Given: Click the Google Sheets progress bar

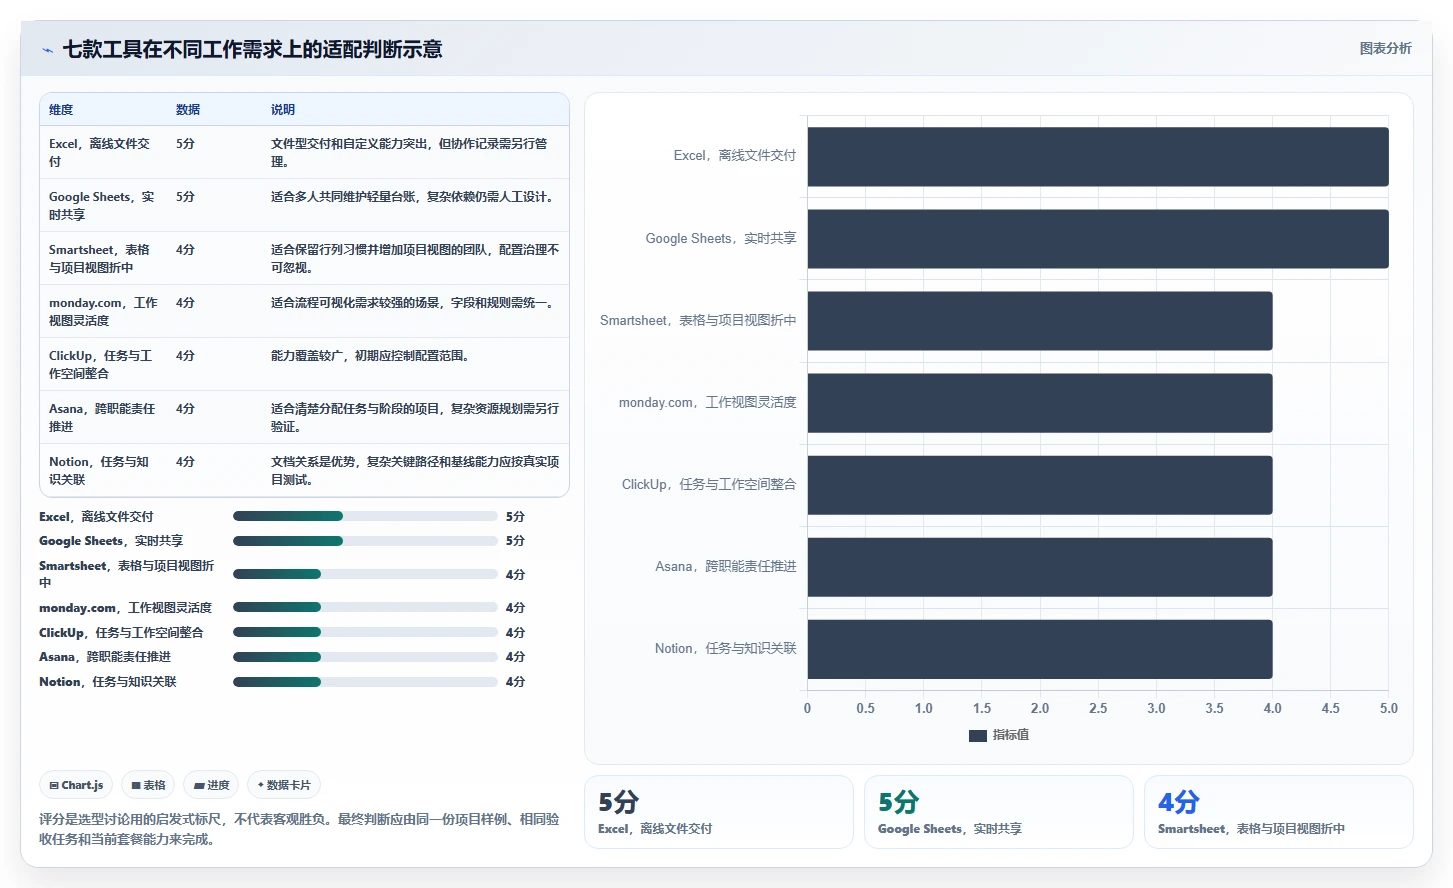Looking at the screenshot, I should 365,541.
